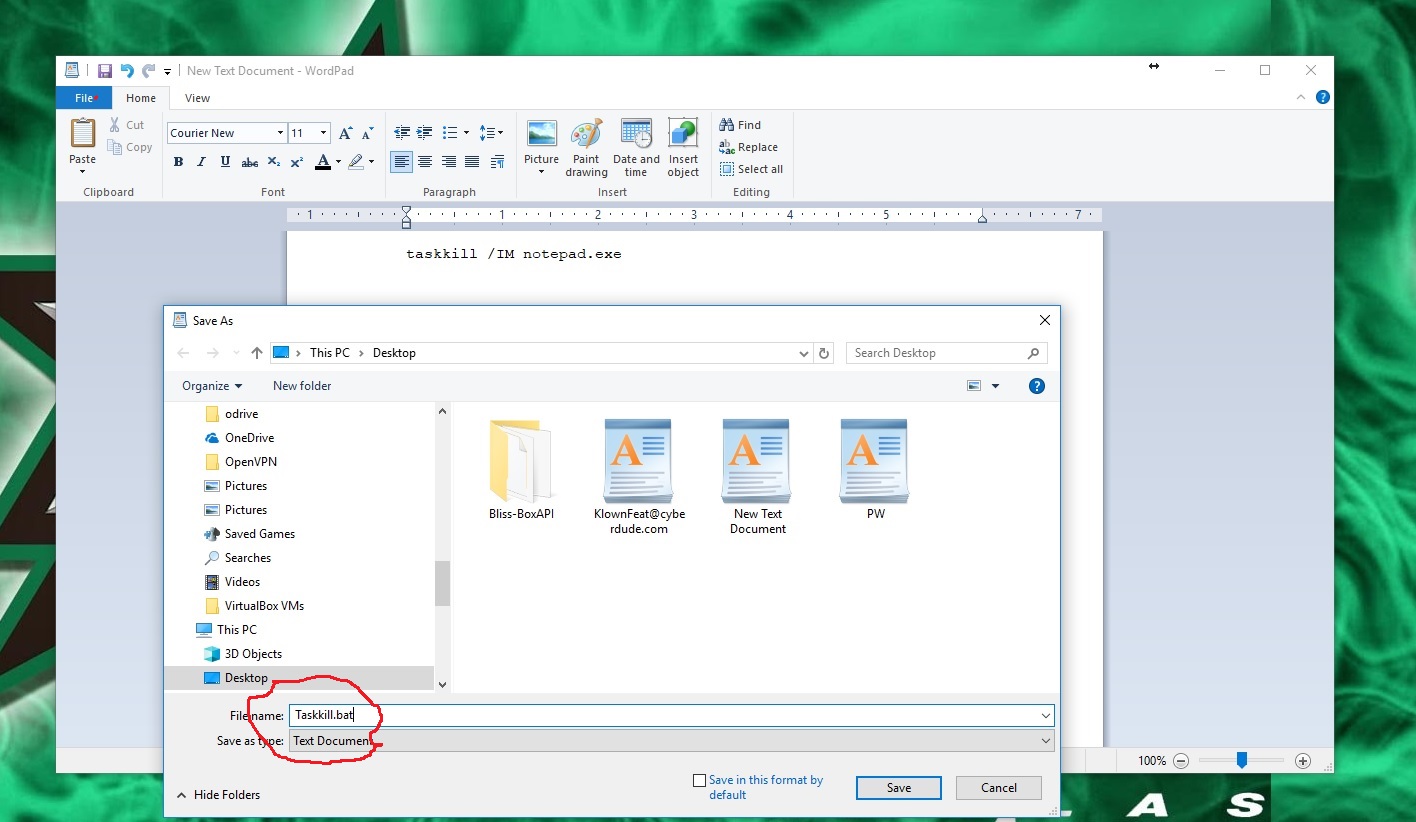Cancel the Save As dialog
This screenshot has height=822, width=1416.
point(999,788)
